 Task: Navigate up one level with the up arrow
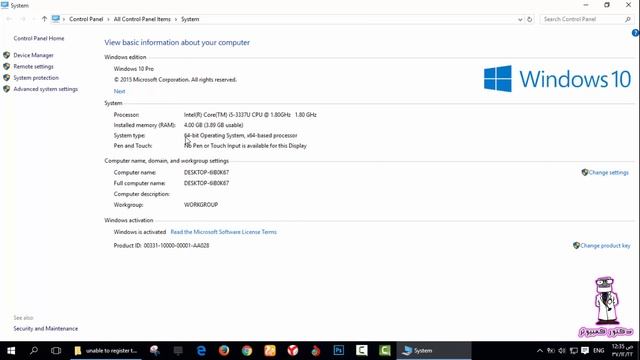tap(44, 19)
